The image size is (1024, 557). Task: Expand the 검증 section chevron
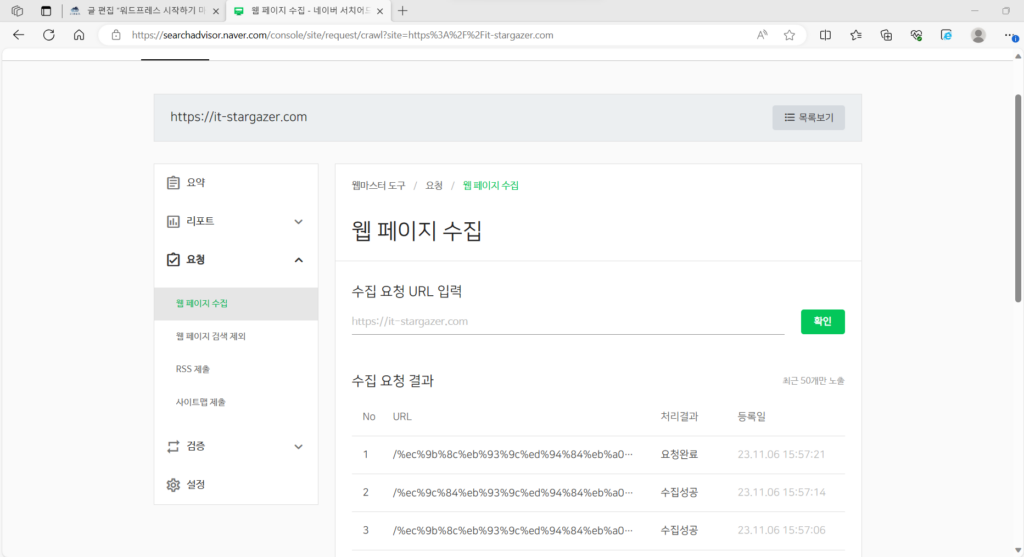[x=298, y=447]
